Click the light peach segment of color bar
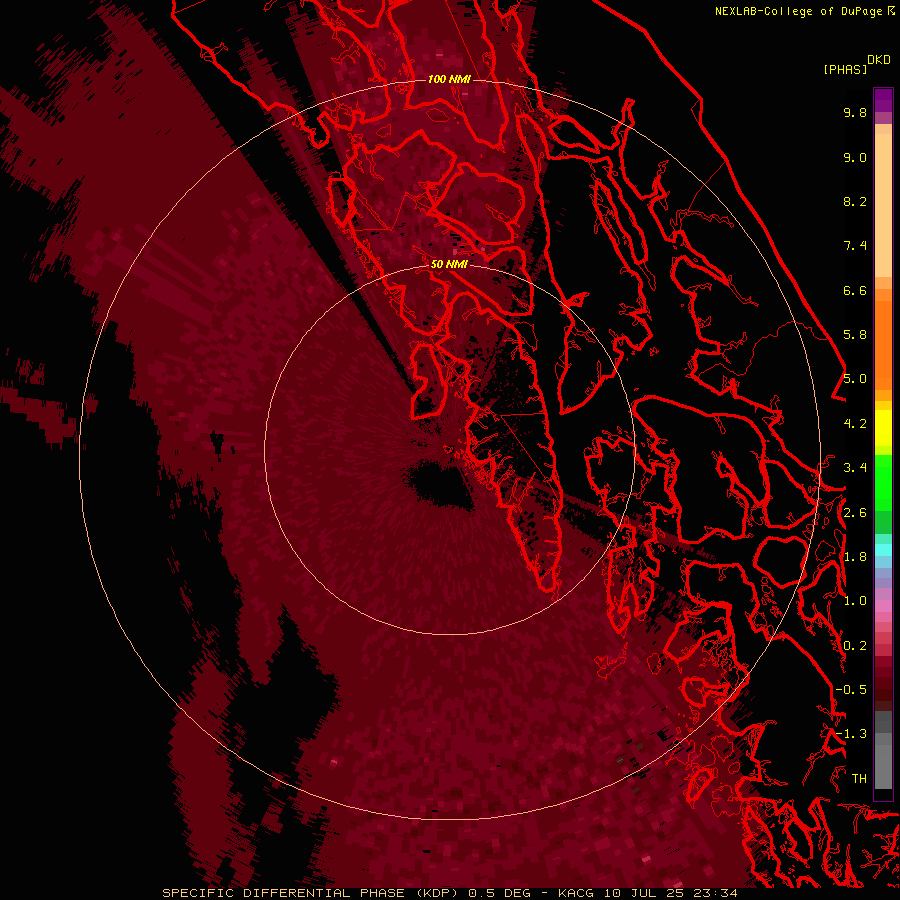The image size is (900, 900). 883,205
